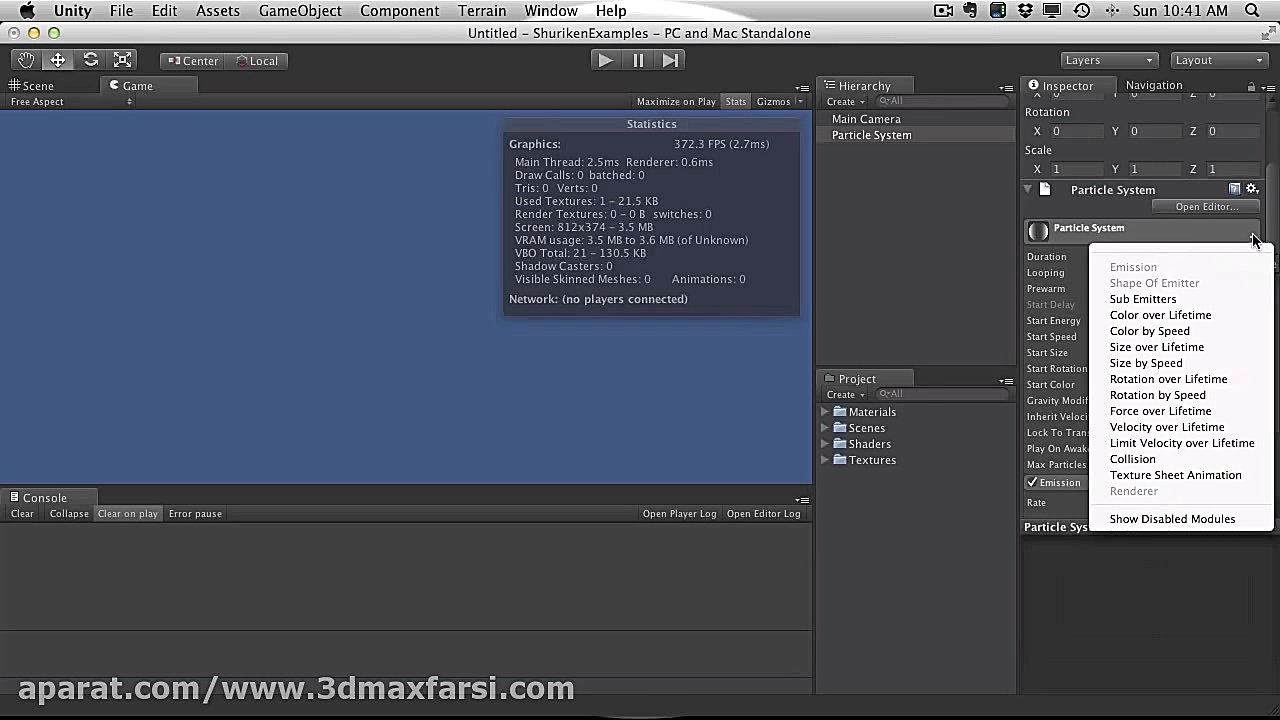Open the Project panel options menu icon
Screen dimensions: 1280x720
tap(1006, 380)
